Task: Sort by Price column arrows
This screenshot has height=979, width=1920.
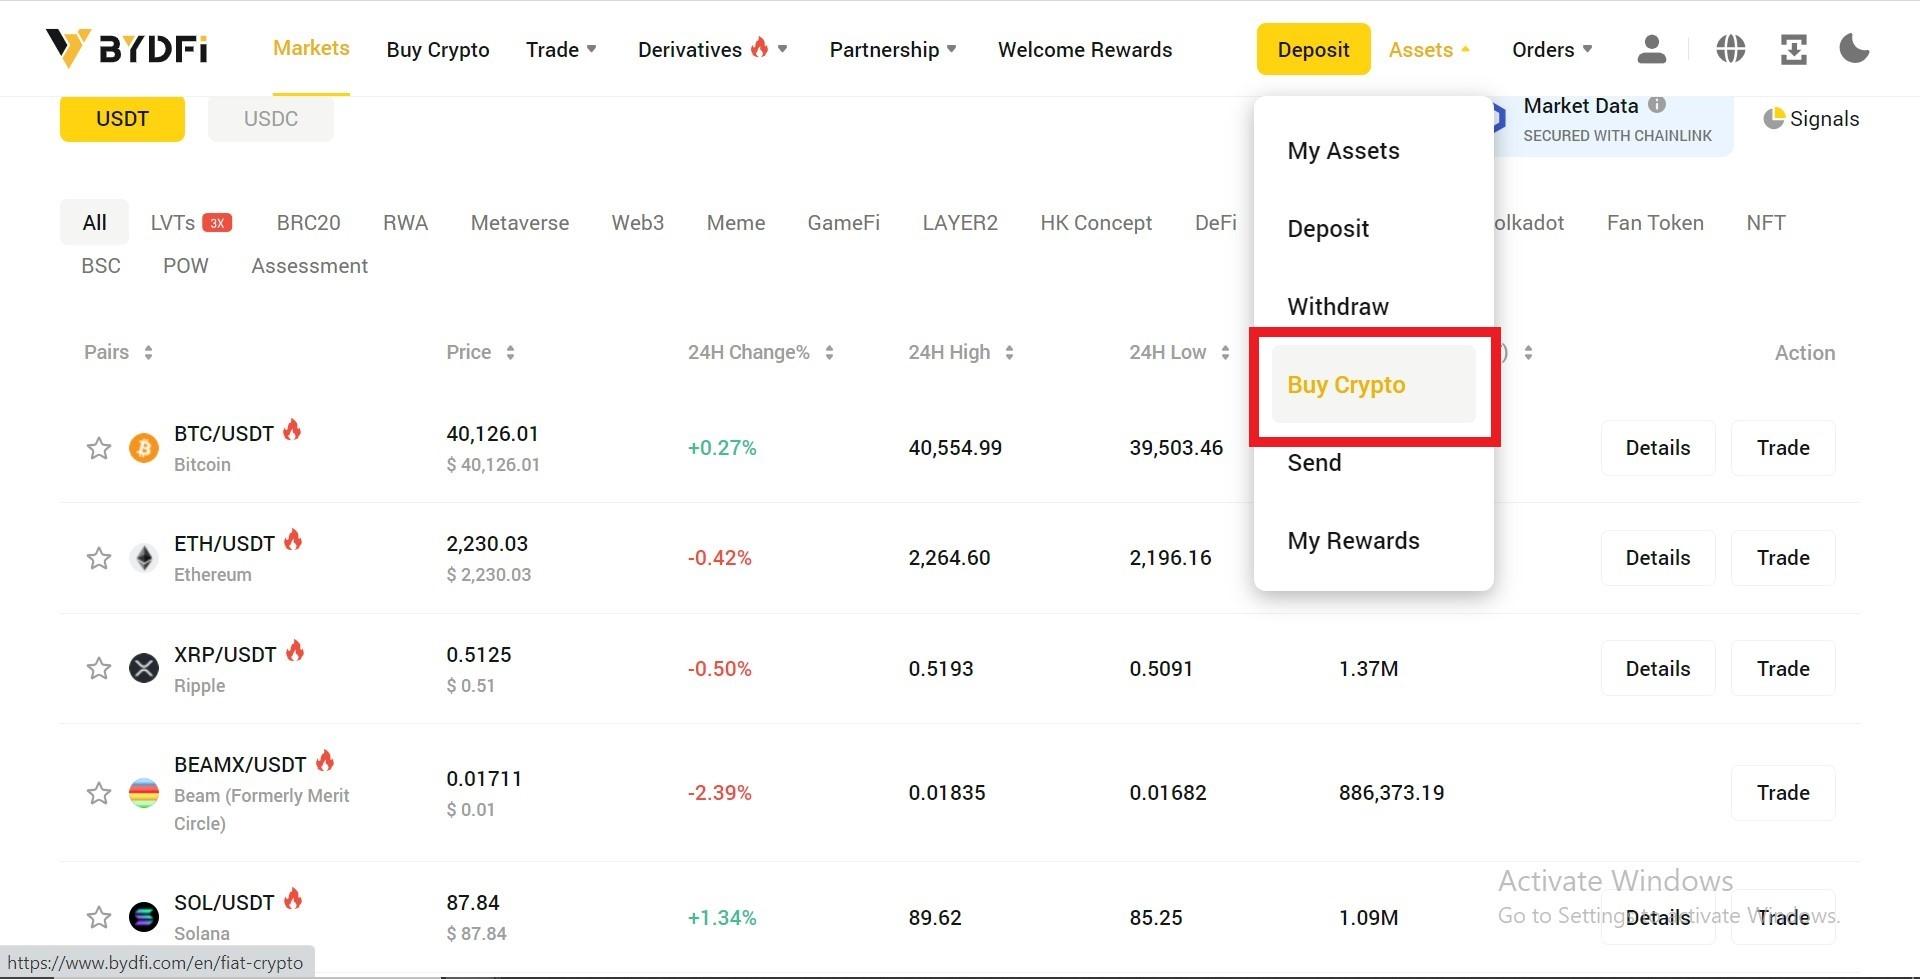Action: click(x=510, y=352)
